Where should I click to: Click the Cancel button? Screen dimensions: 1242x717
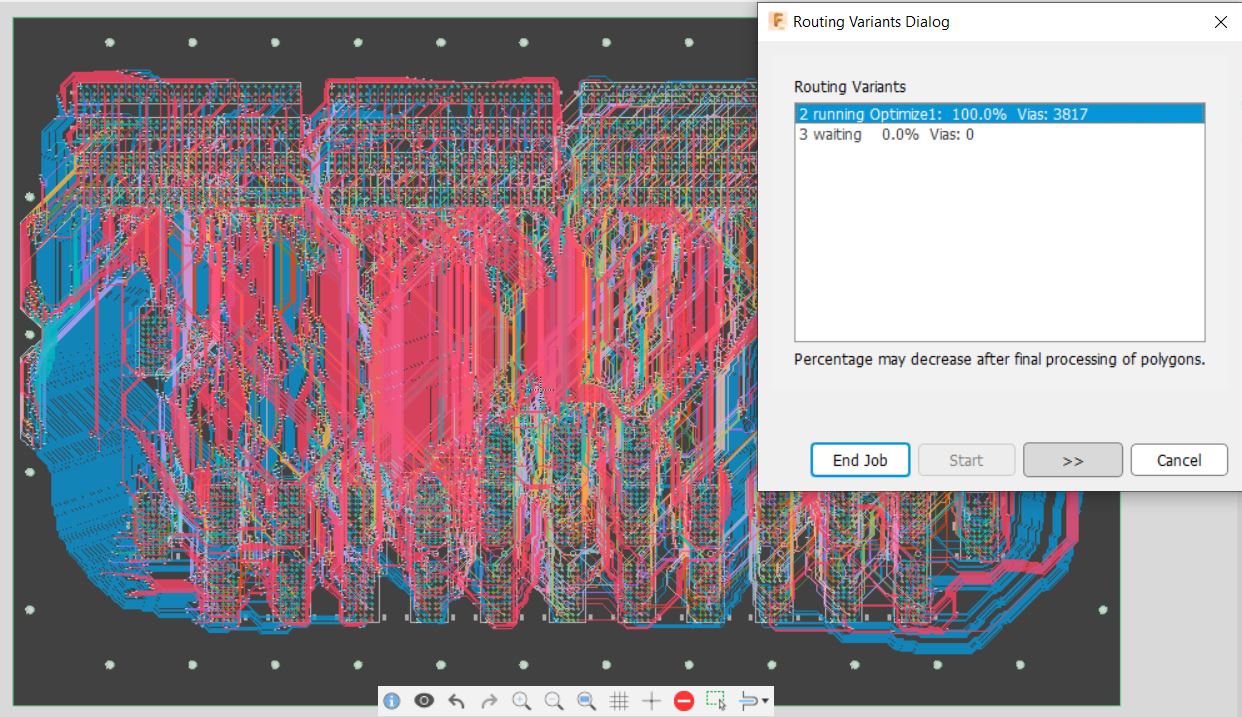tap(1179, 460)
